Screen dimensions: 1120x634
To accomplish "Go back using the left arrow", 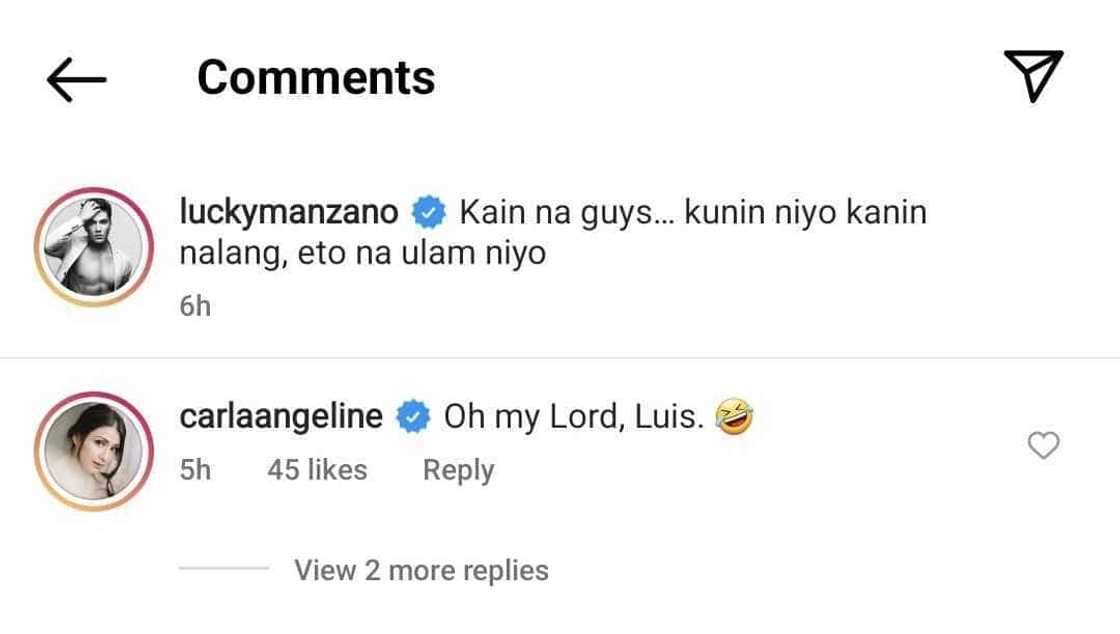I will coord(76,79).
